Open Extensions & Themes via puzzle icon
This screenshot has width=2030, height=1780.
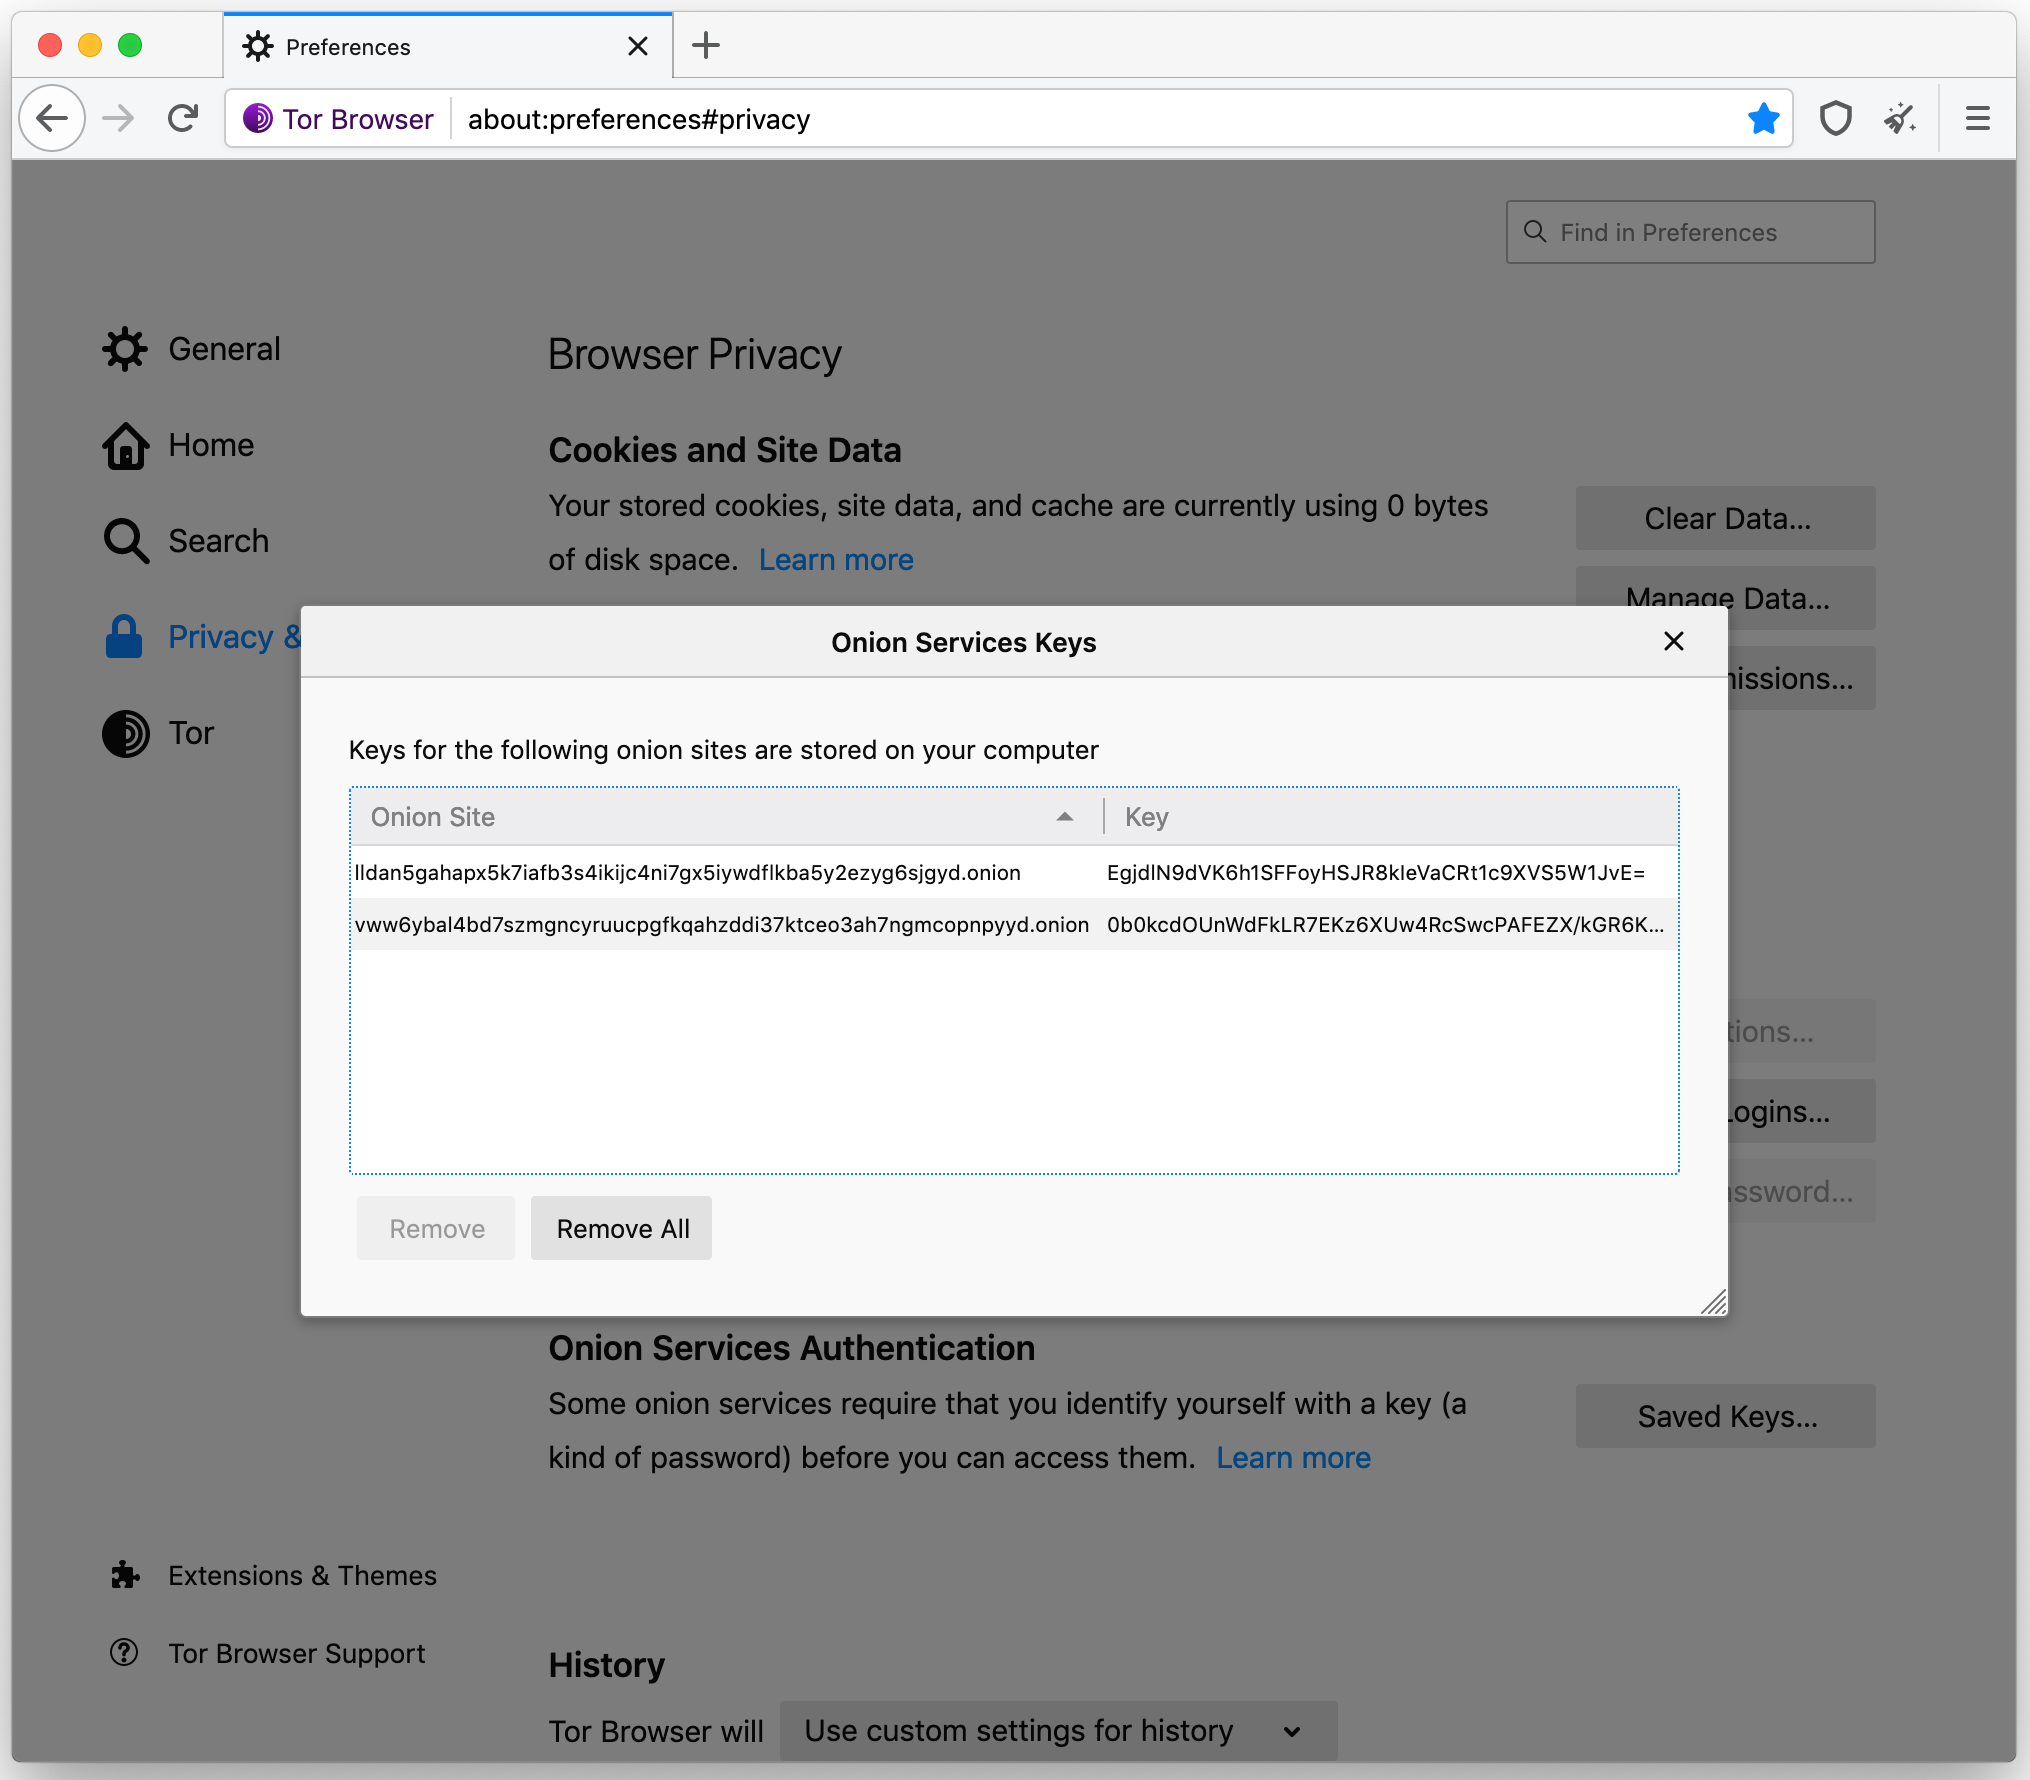click(125, 1575)
